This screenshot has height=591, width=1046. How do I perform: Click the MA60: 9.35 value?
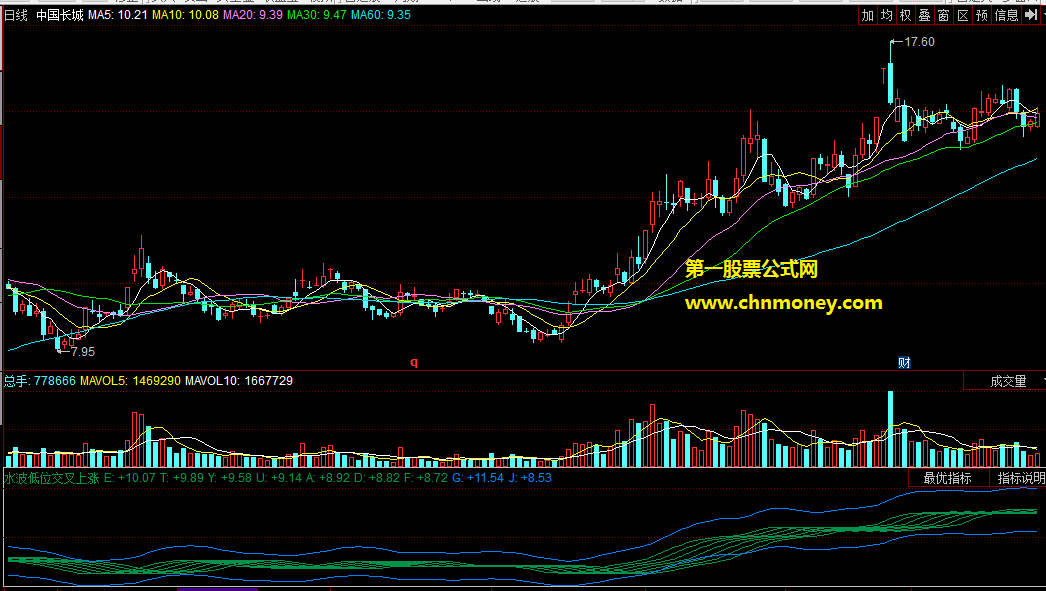381,15
